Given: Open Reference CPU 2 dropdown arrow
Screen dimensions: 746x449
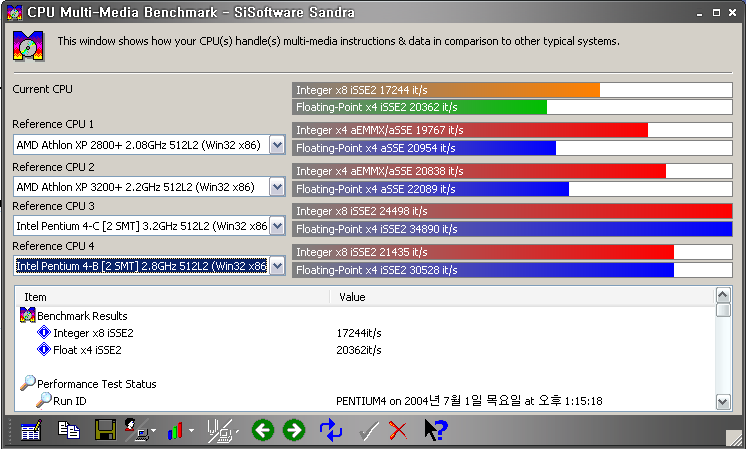Looking at the screenshot, I should click(277, 186).
